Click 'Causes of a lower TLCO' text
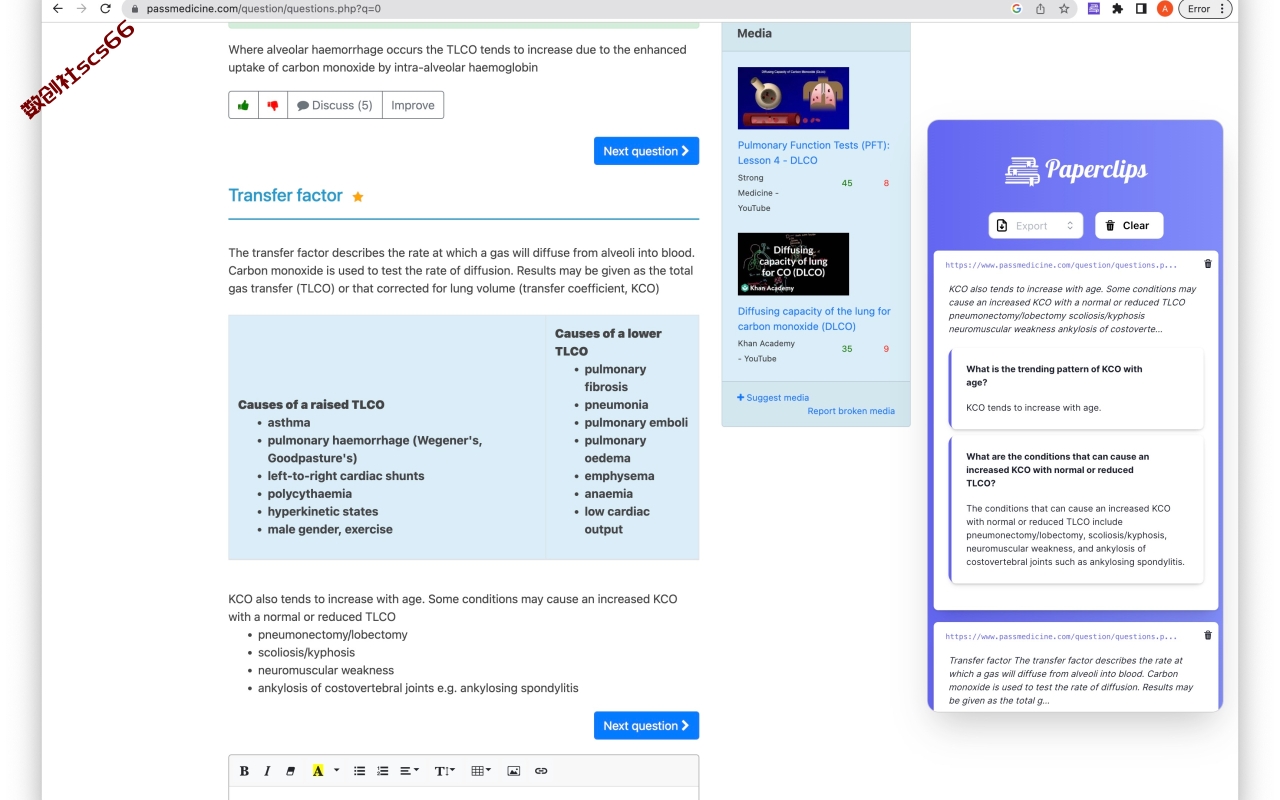 [608, 342]
